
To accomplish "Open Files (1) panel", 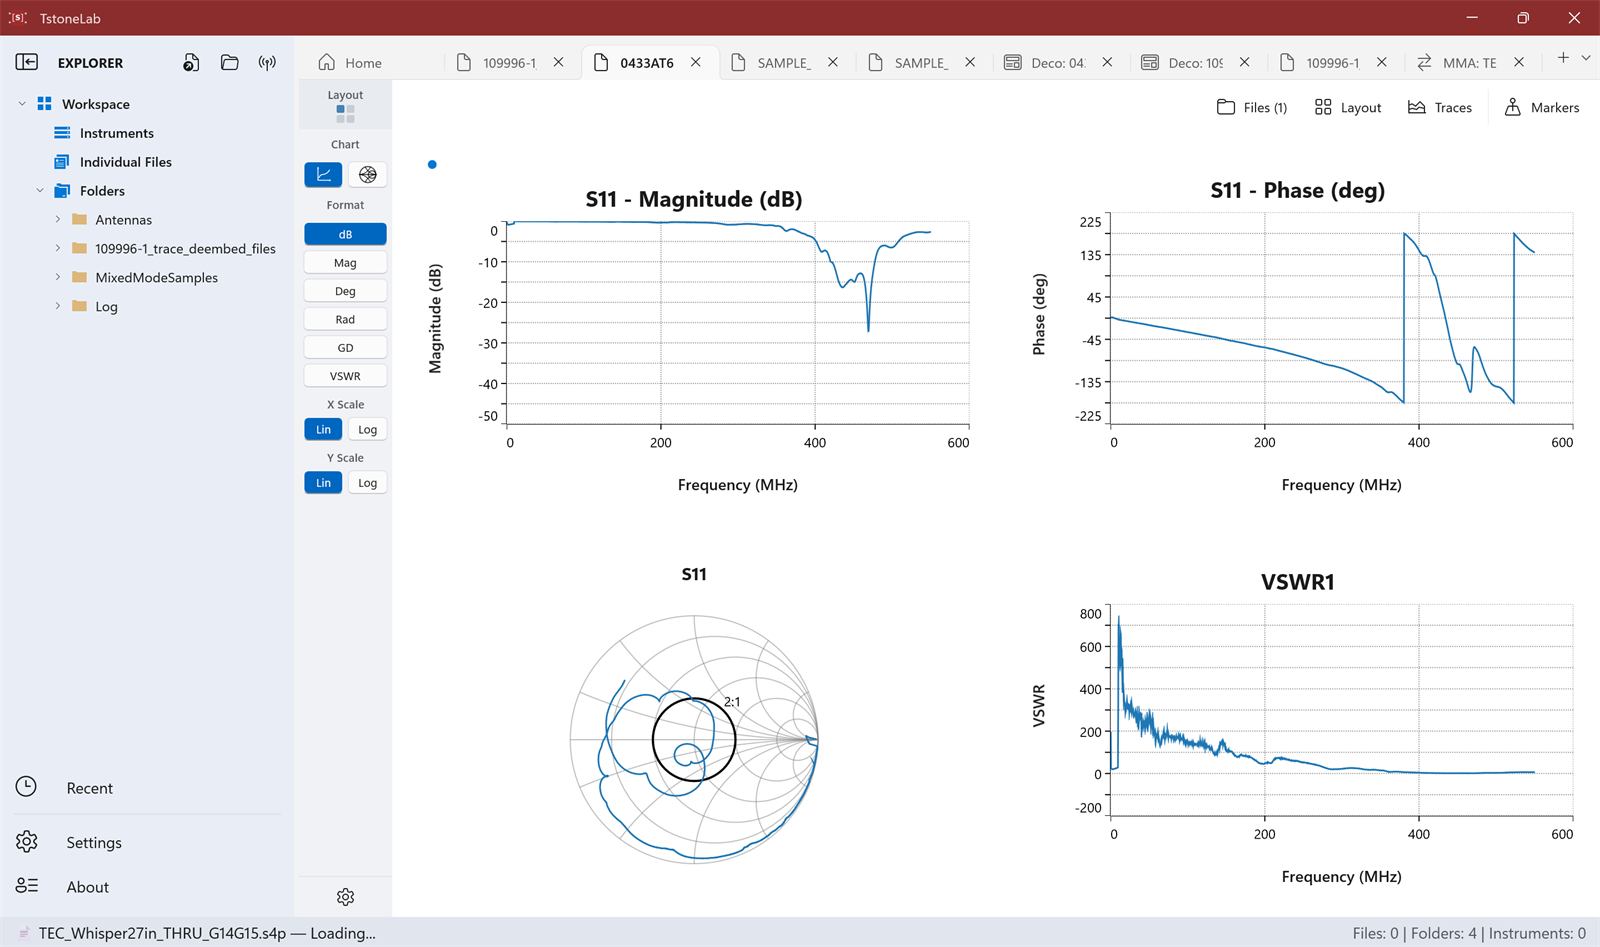I will click(x=1251, y=107).
